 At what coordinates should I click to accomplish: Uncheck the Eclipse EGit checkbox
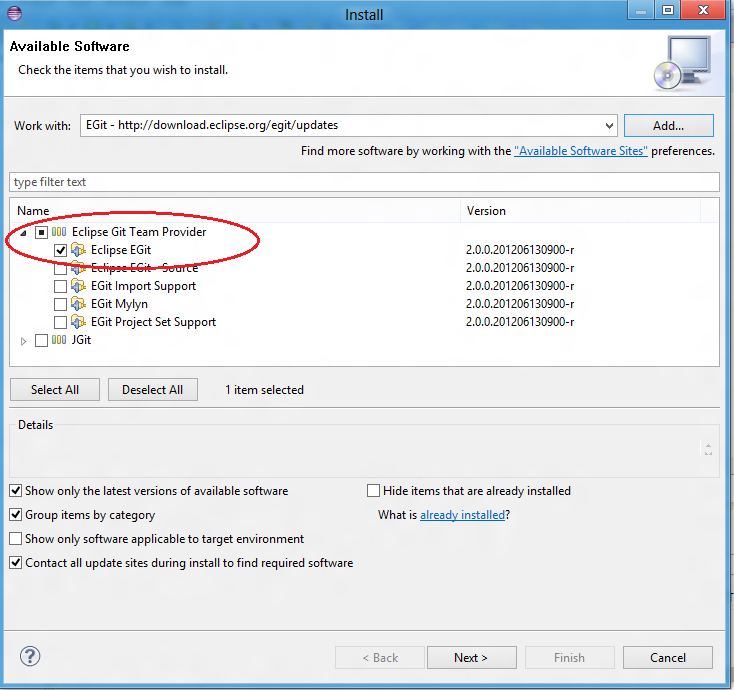(x=60, y=250)
